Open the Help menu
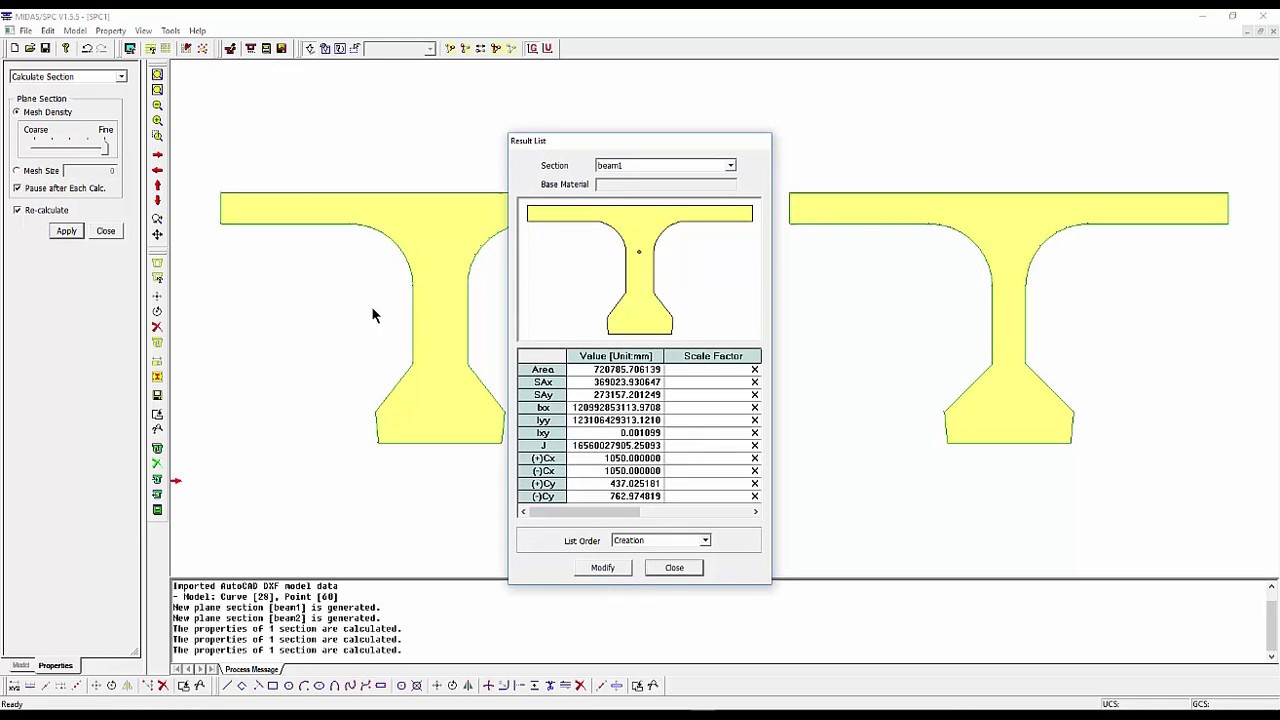This screenshot has height=720, width=1280. pyautogui.click(x=198, y=31)
